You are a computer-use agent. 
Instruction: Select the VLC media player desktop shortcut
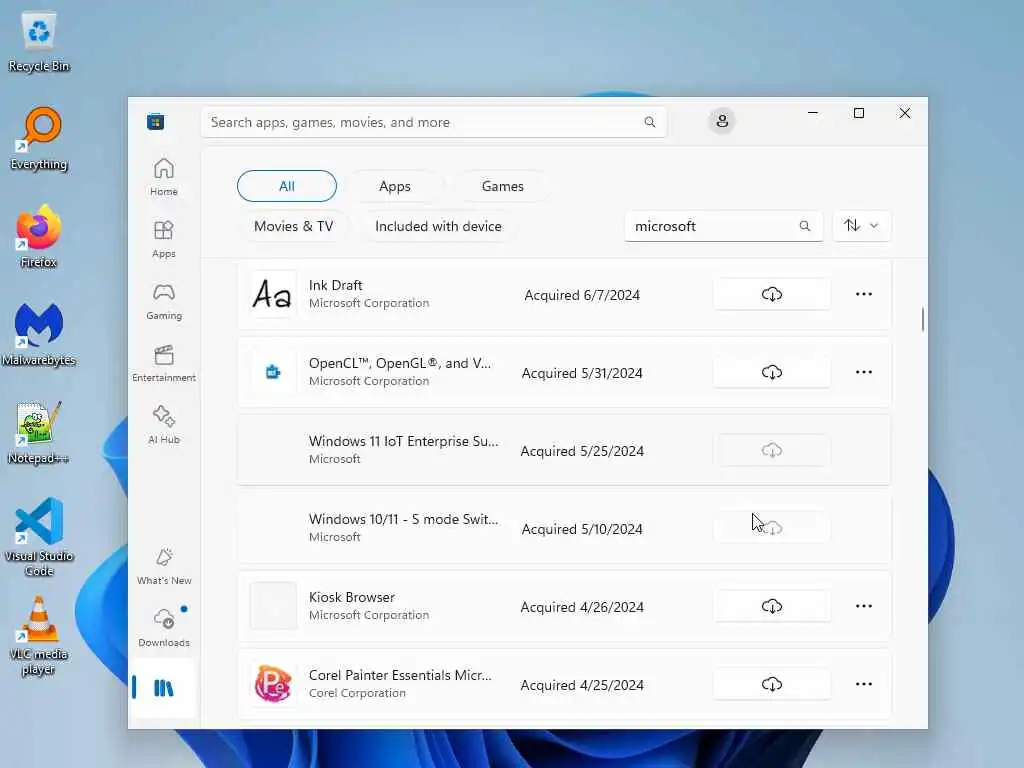click(x=39, y=635)
